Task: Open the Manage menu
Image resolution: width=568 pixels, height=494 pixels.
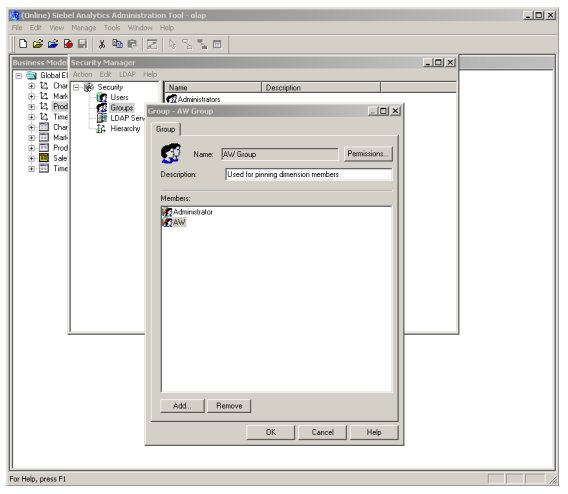Action: pos(84,28)
